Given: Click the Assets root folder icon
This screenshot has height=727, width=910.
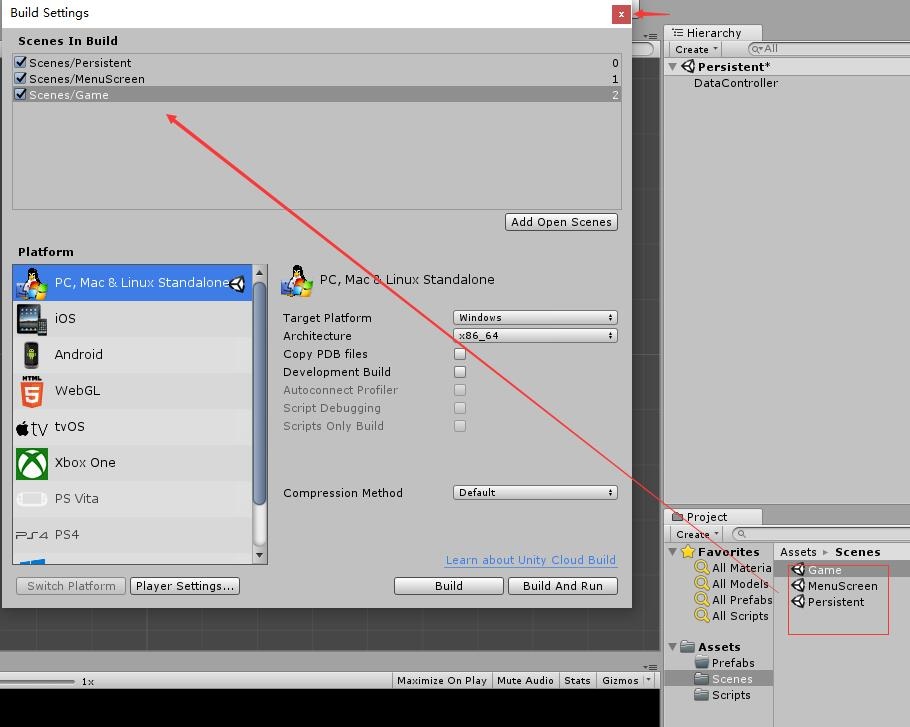Looking at the screenshot, I should pos(688,646).
